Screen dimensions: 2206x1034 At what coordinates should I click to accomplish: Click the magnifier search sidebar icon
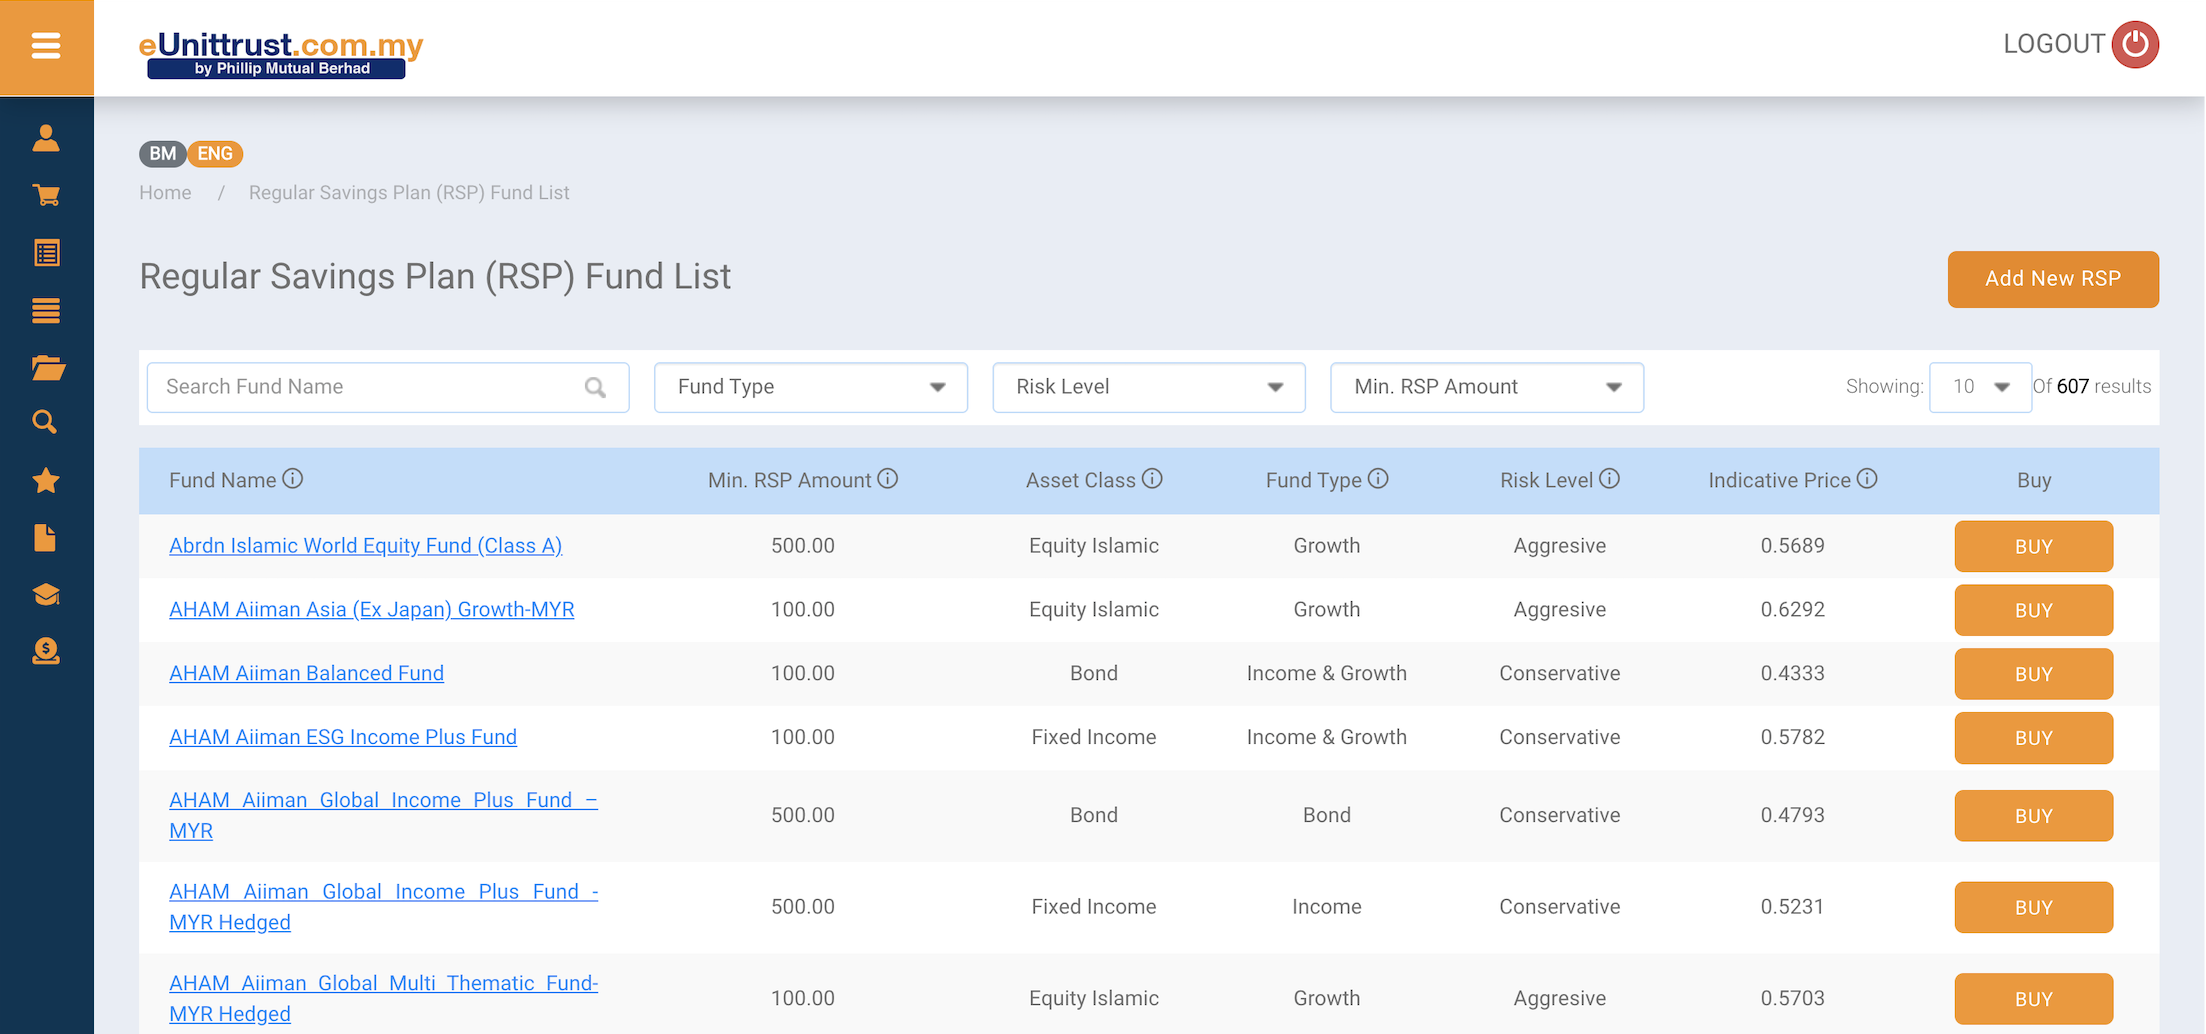[45, 422]
